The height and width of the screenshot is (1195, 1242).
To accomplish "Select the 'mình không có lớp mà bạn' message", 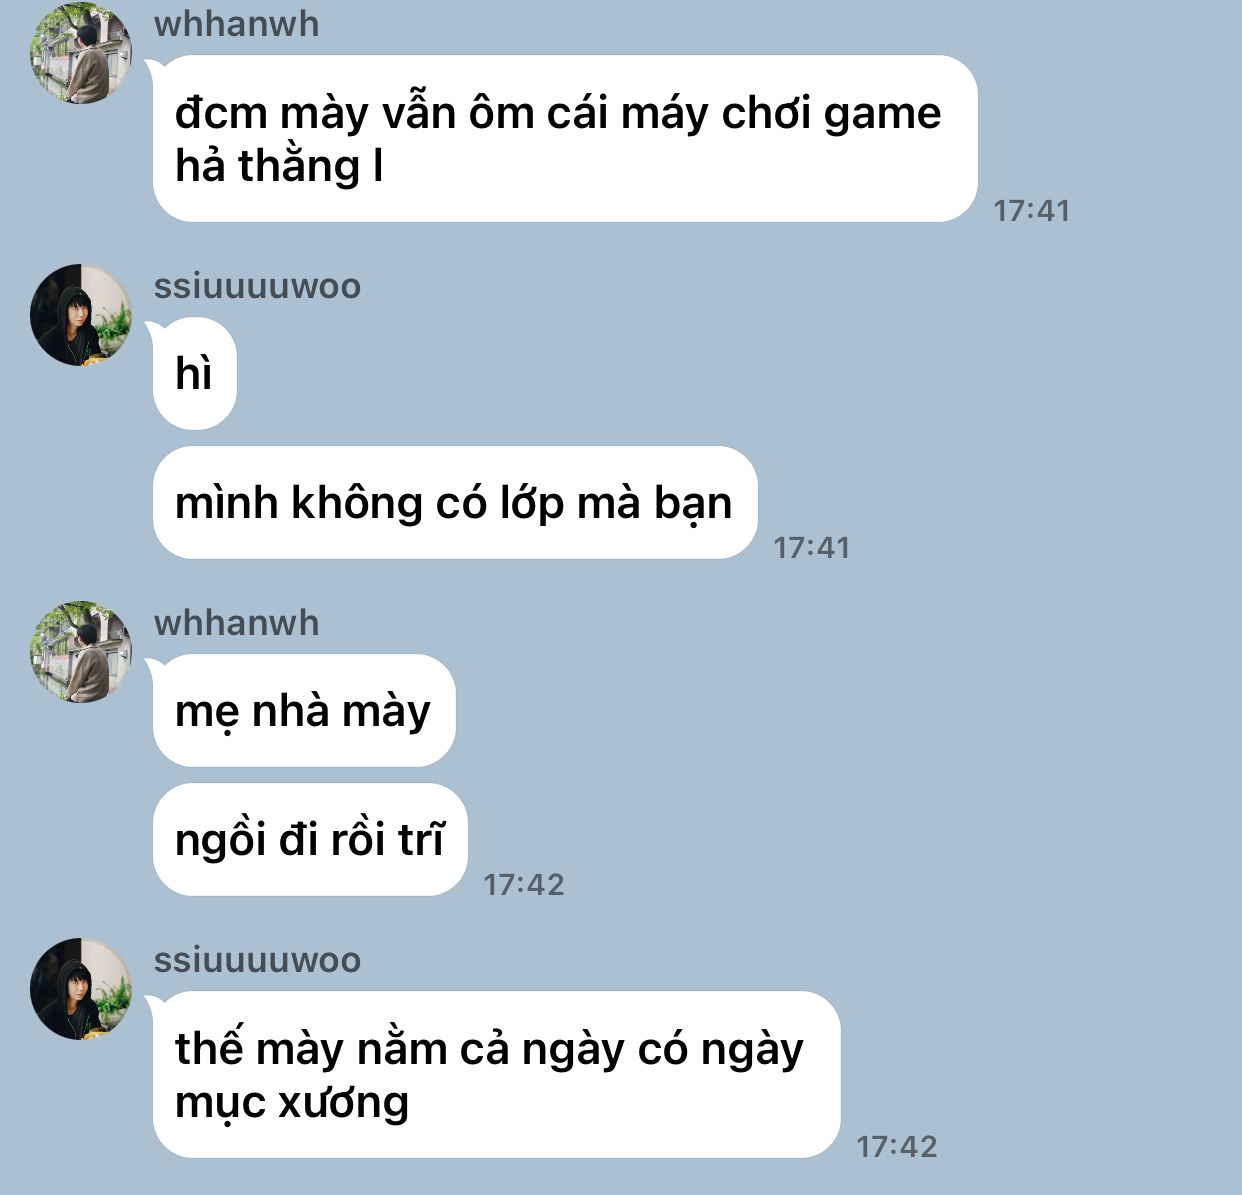I will coord(455,503).
